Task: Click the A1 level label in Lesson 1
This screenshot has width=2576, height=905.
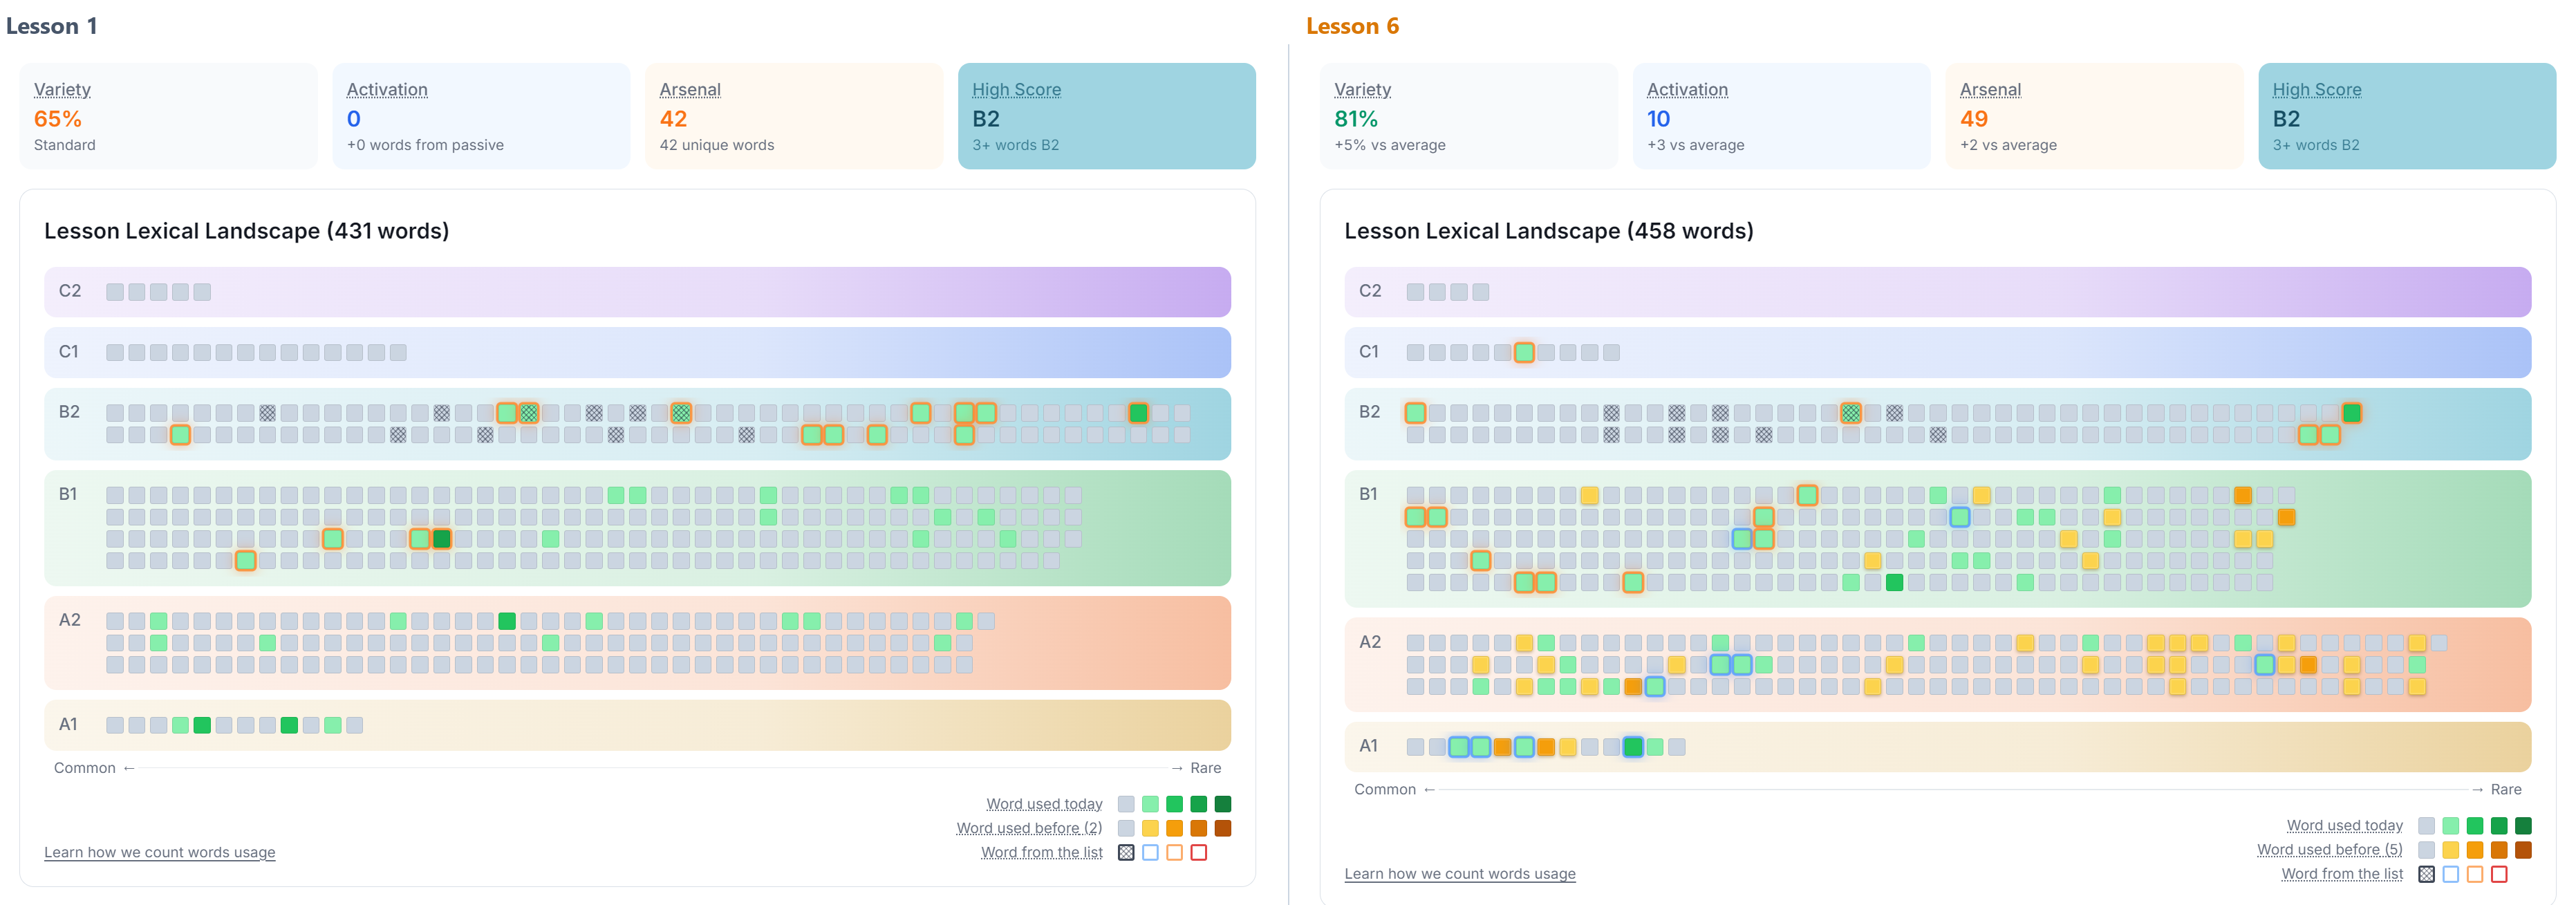Action: pyautogui.click(x=68, y=724)
